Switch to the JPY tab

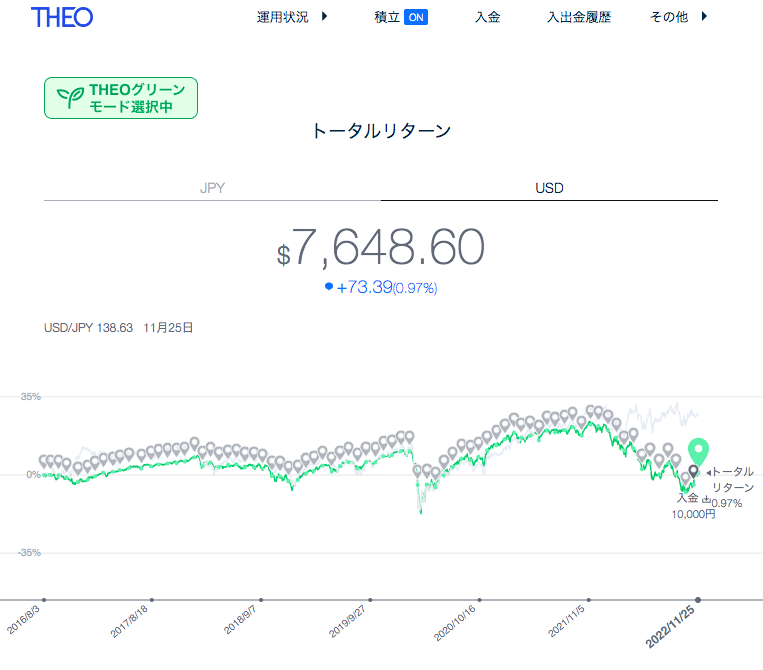(x=212, y=188)
